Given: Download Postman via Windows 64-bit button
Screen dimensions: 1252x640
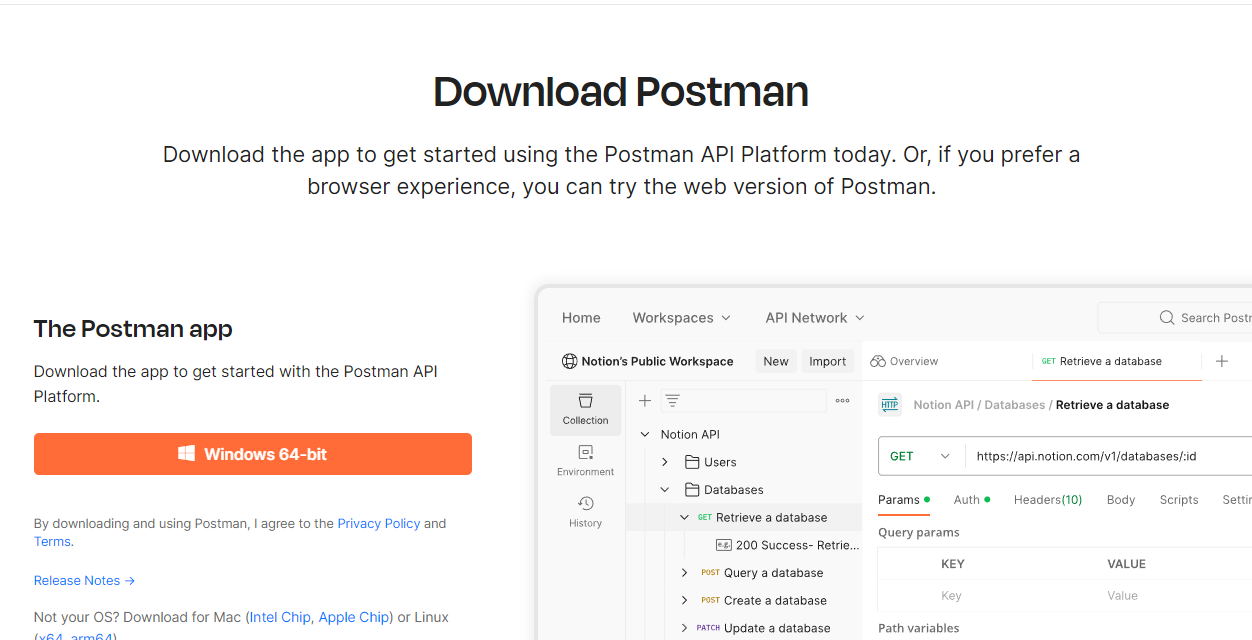Looking at the screenshot, I should point(252,454).
